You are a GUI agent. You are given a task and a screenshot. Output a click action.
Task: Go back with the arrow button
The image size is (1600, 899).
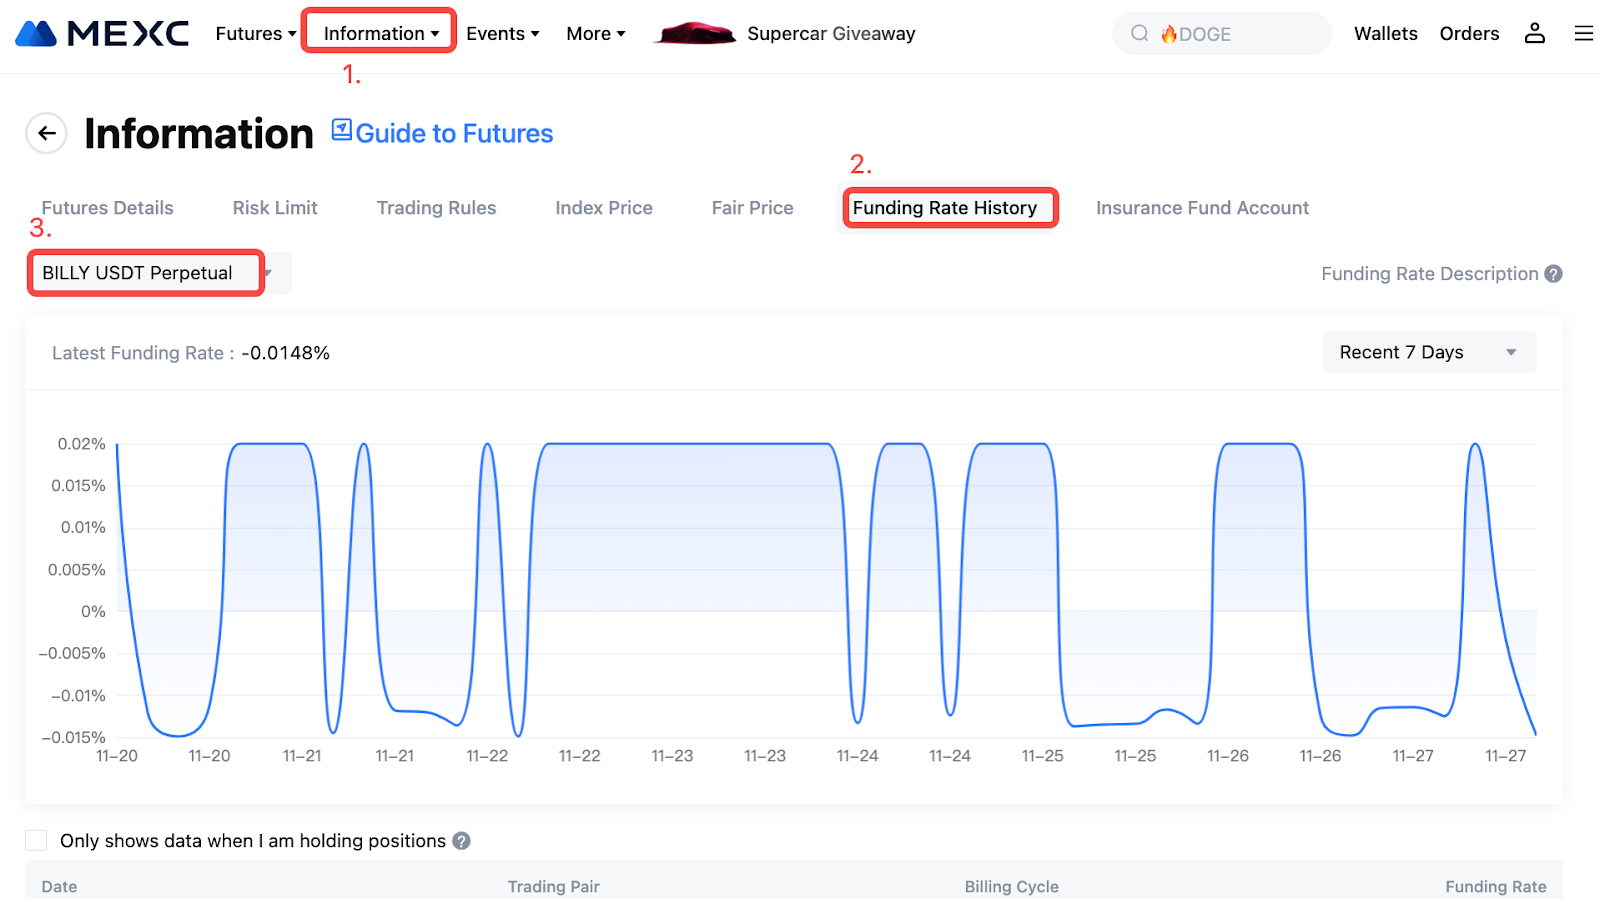point(46,133)
